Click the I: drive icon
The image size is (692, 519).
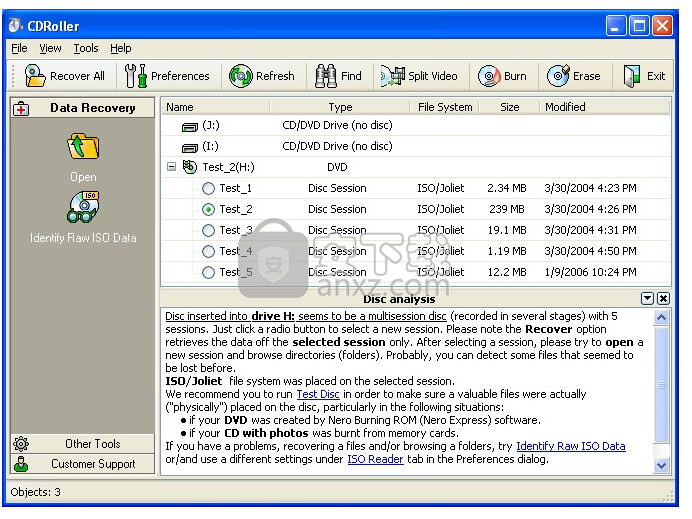click(x=190, y=148)
